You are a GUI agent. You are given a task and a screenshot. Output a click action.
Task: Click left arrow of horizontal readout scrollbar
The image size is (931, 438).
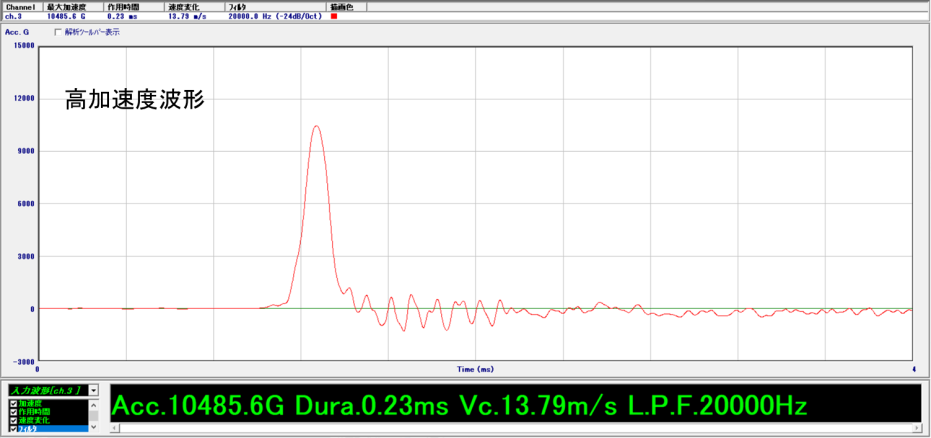pyautogui.click(x=114, y=428)
